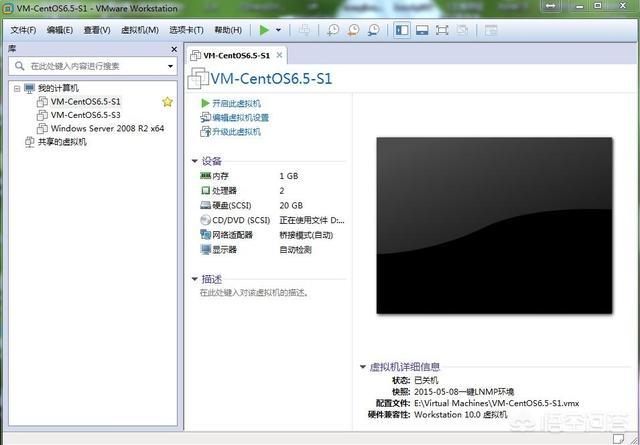
Task: Open the 虚拟机(M) menu
Action: pos(140,30)
